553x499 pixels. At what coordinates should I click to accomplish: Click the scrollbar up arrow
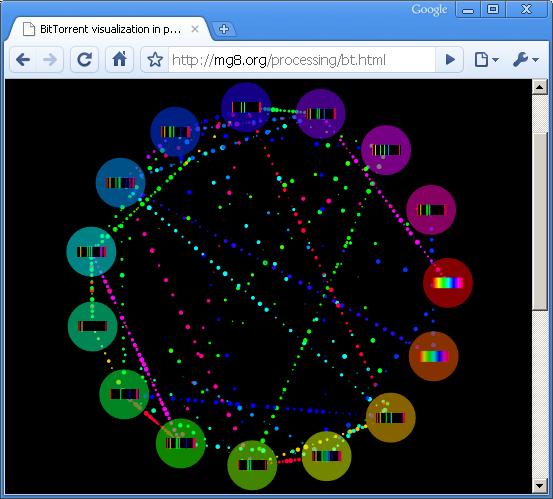pos(540,87)
